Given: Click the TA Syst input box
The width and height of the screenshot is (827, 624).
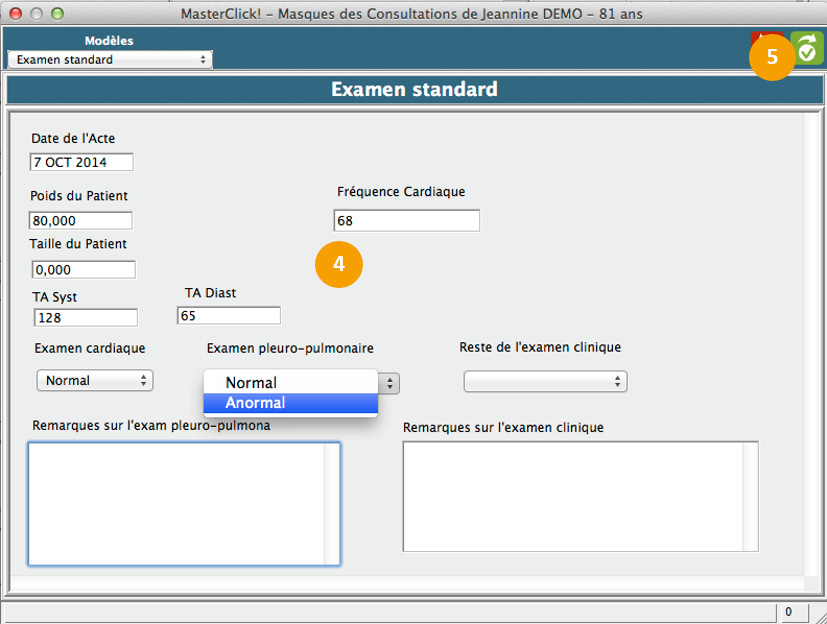Looking at the screenshot, I should [x=86, y=318].
